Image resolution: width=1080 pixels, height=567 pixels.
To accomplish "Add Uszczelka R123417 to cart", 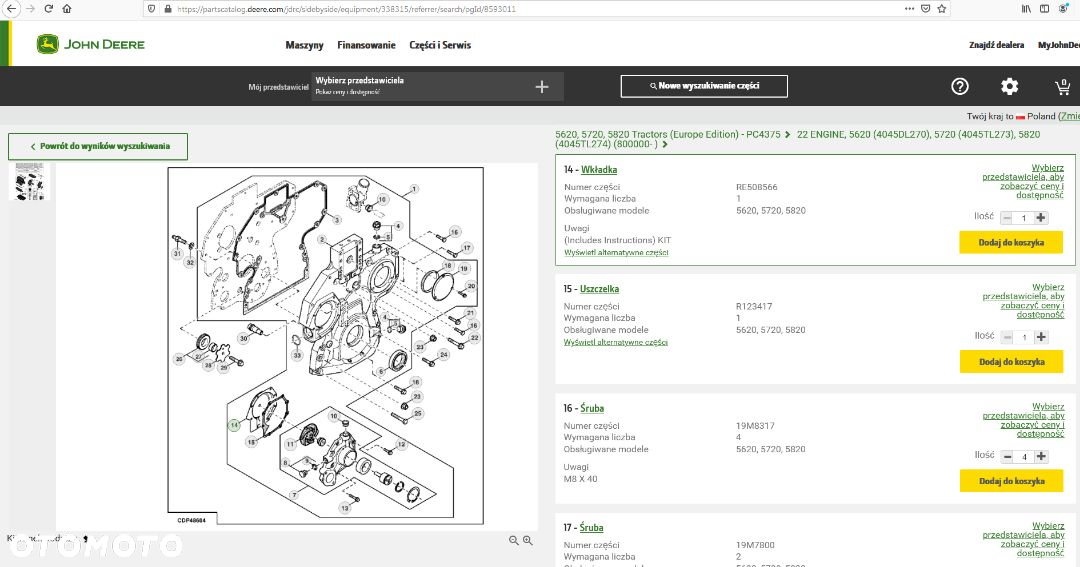I will 1012,362.
